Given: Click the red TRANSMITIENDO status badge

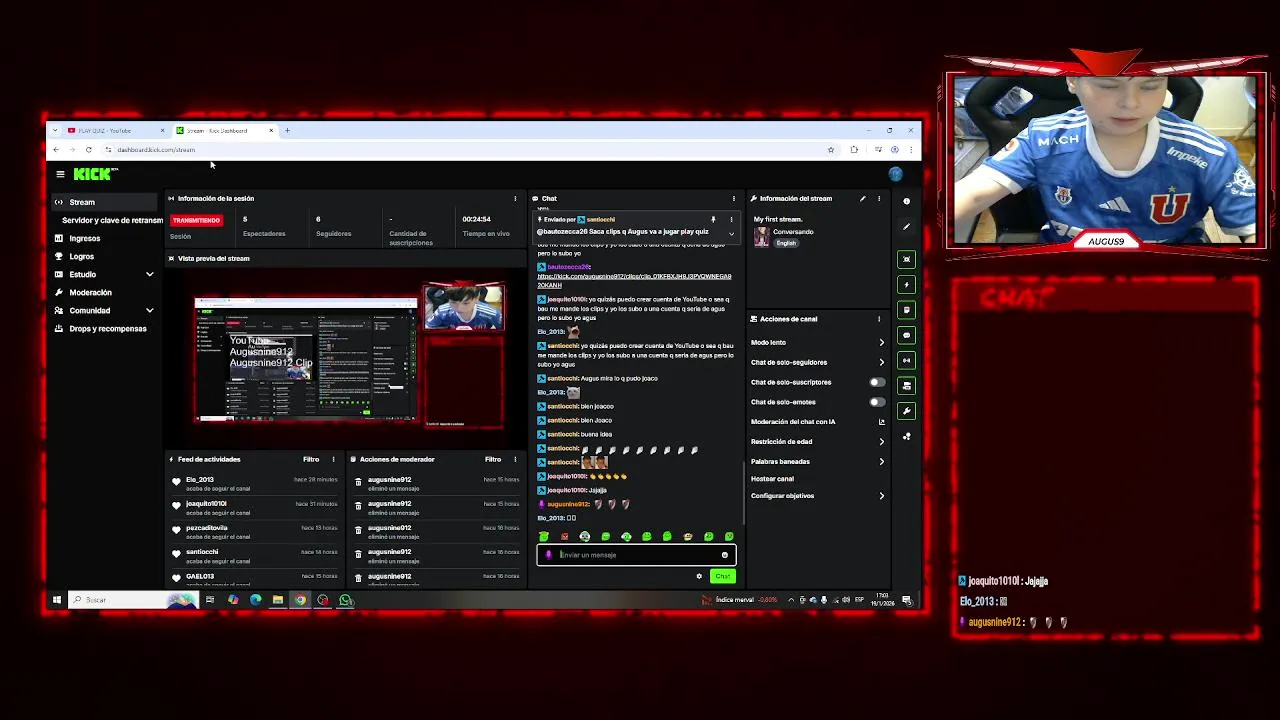Looking at the screenshot, I should (x=196, y=220).
